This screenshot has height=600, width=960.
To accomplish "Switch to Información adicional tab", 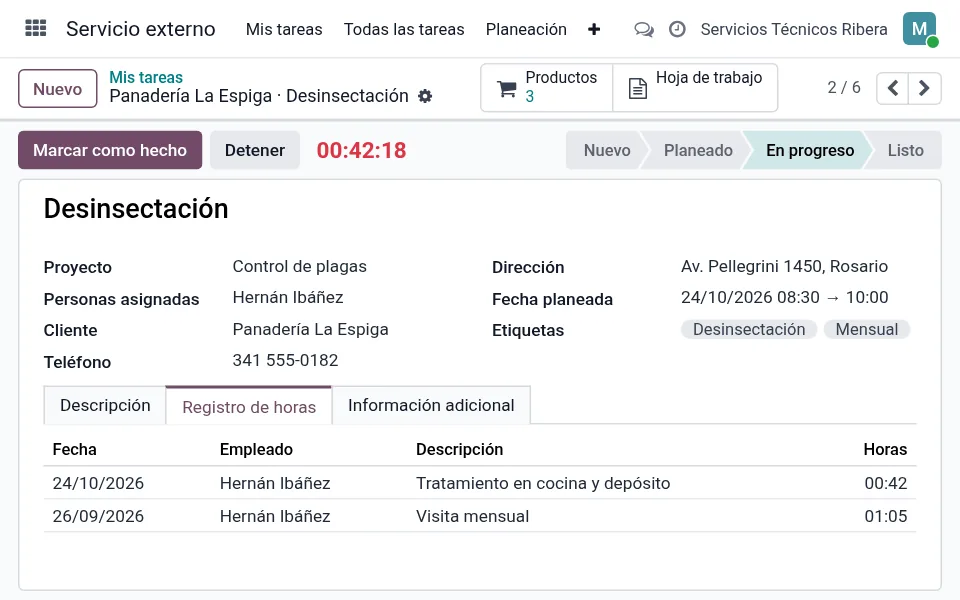I will tap(431, 405).
